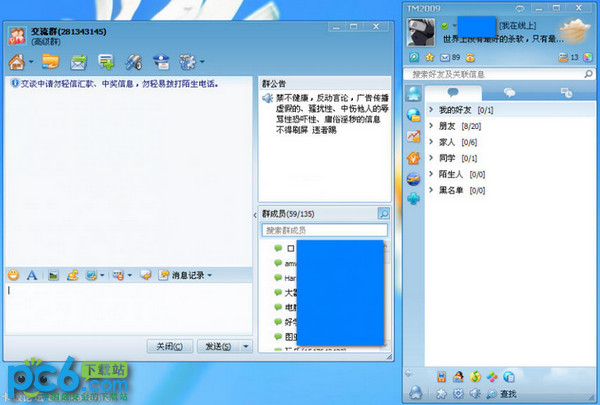This screenshot has height=405, width=600.
Task: Switch to the recent contacts tab
Action: (x=566, y=92)
